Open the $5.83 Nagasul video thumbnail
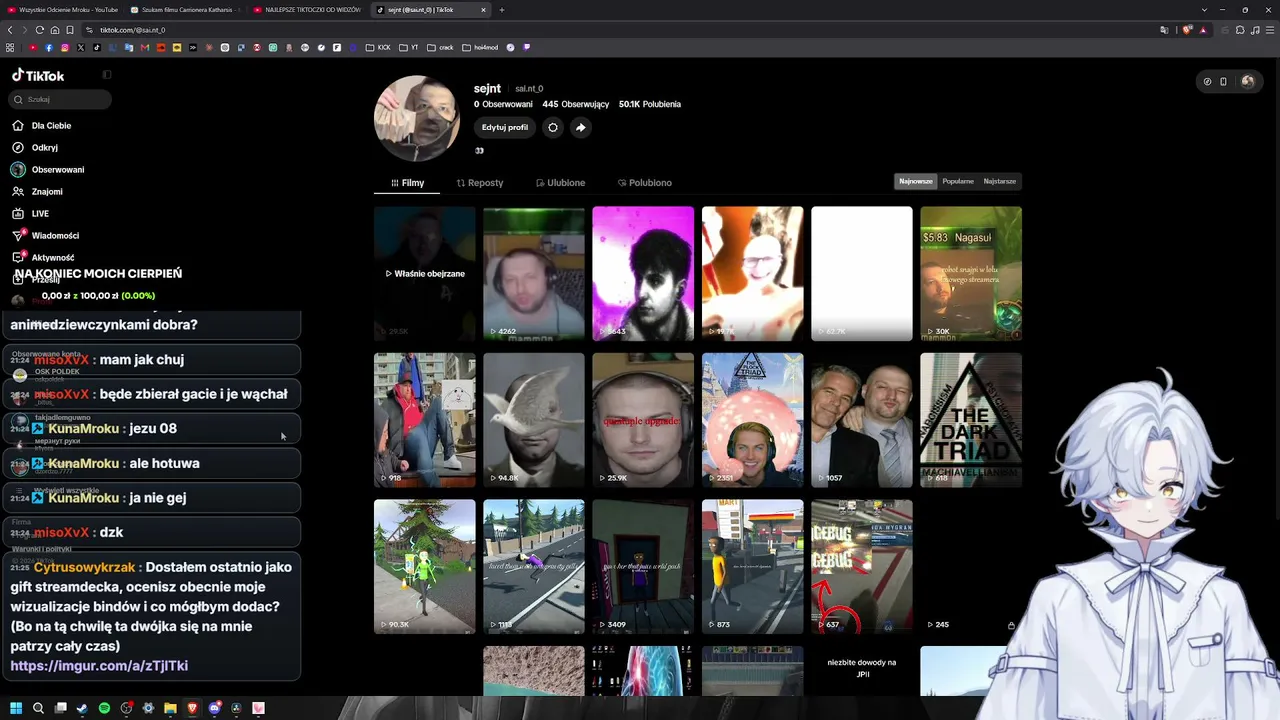 tap(971, 274)
